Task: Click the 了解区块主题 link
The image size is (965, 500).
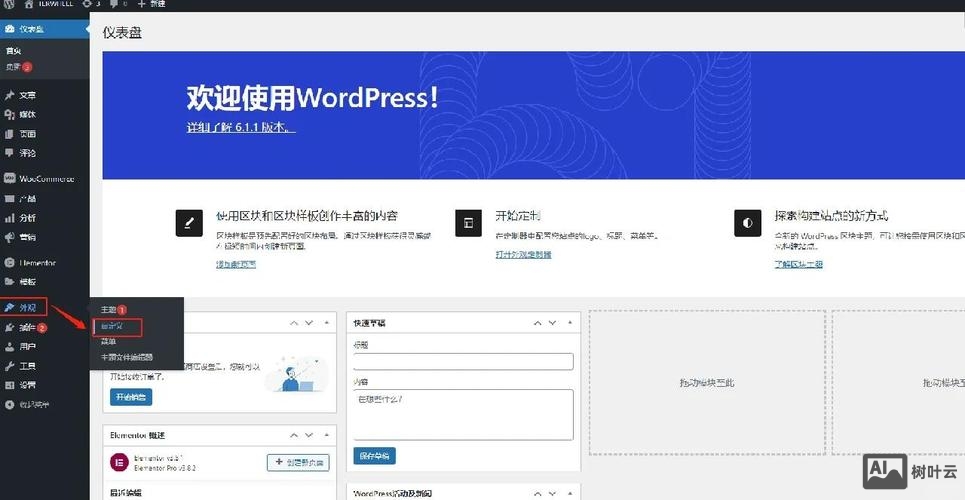Action: 798,264
